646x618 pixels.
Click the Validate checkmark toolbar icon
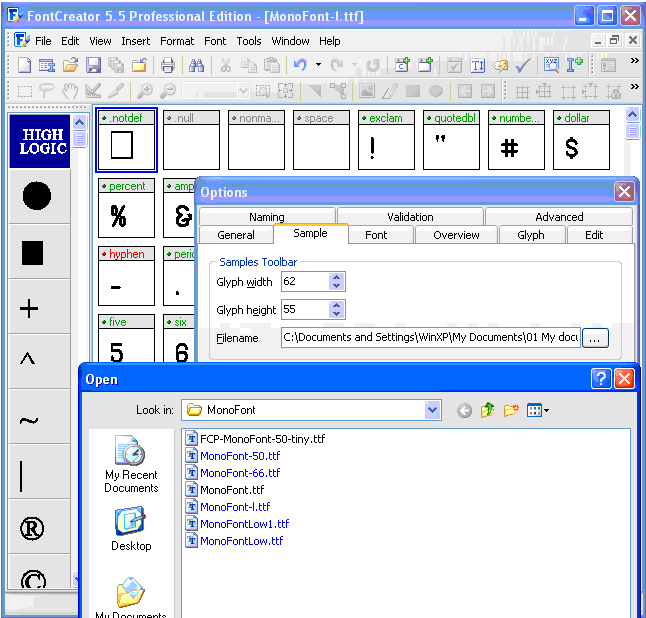(x=523, y=65)
